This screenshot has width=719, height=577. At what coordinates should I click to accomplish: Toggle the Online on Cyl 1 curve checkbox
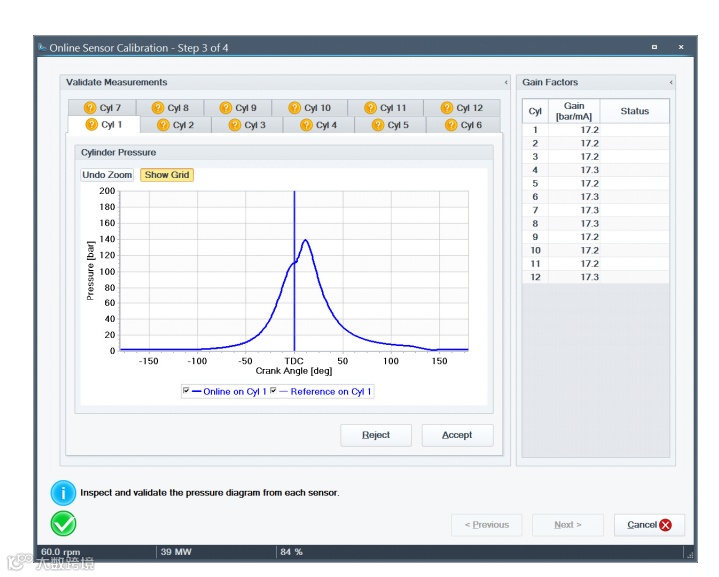[x=186, y=391]
